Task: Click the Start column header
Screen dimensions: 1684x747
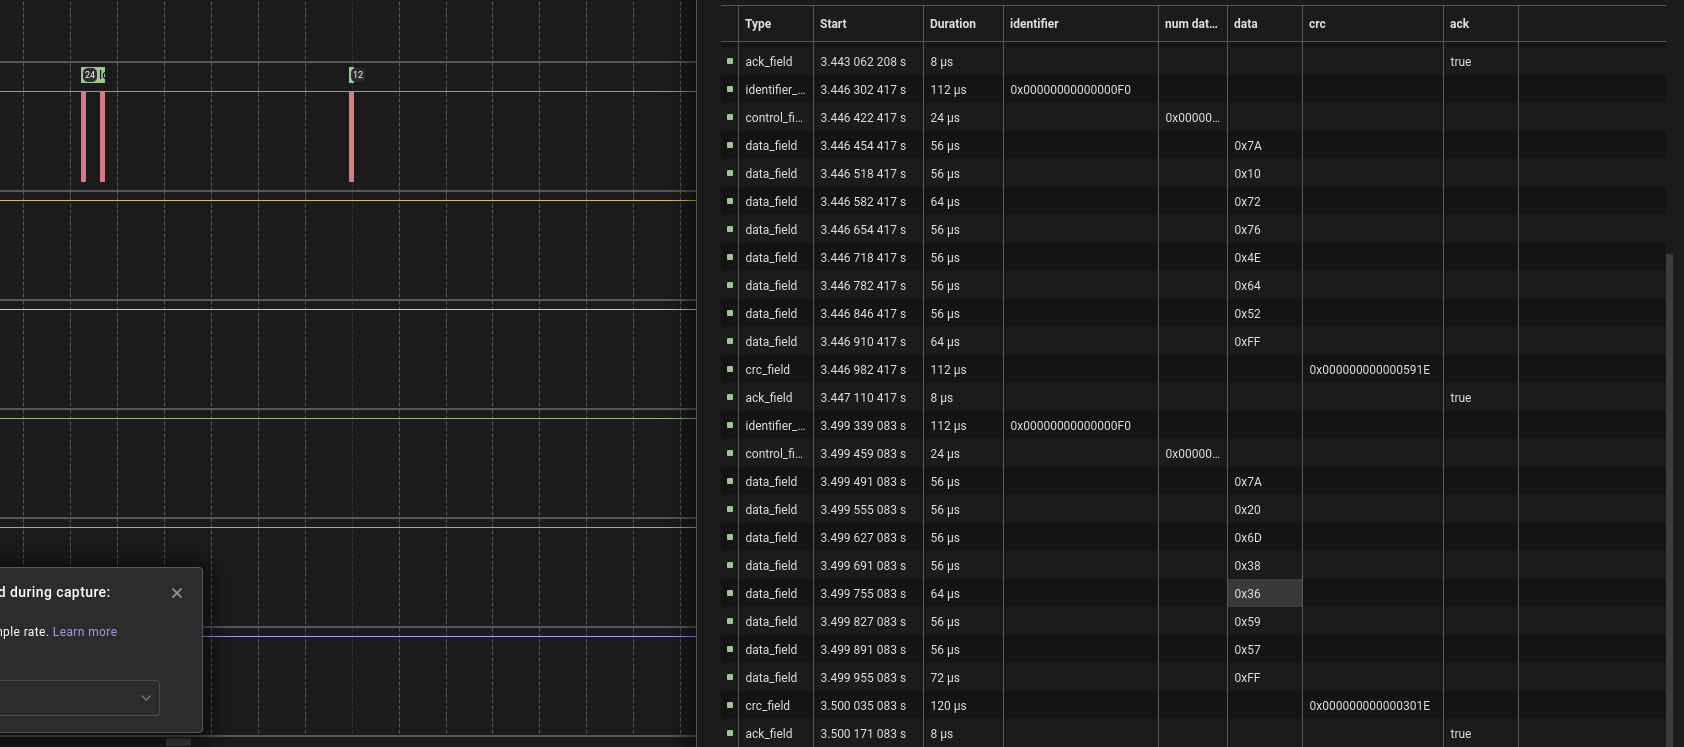Action: (x=833, y=24)
